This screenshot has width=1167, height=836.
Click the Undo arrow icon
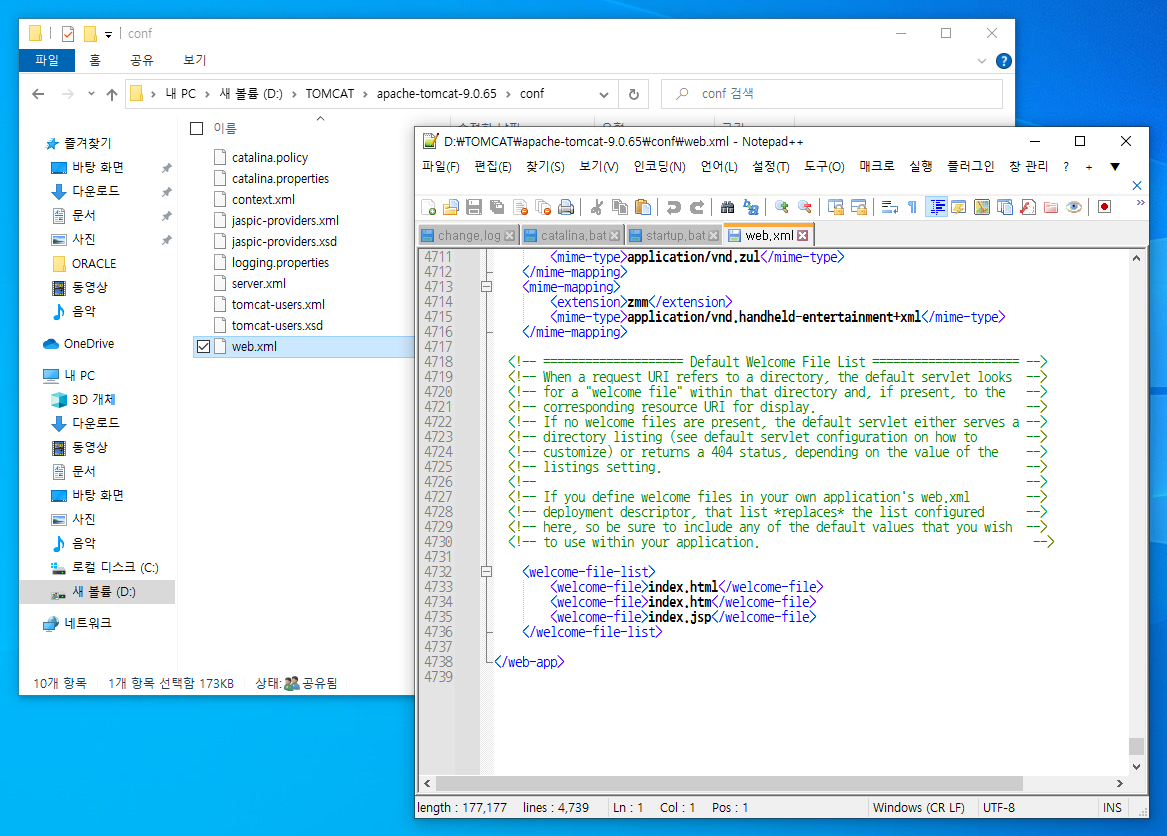[673, 207]
